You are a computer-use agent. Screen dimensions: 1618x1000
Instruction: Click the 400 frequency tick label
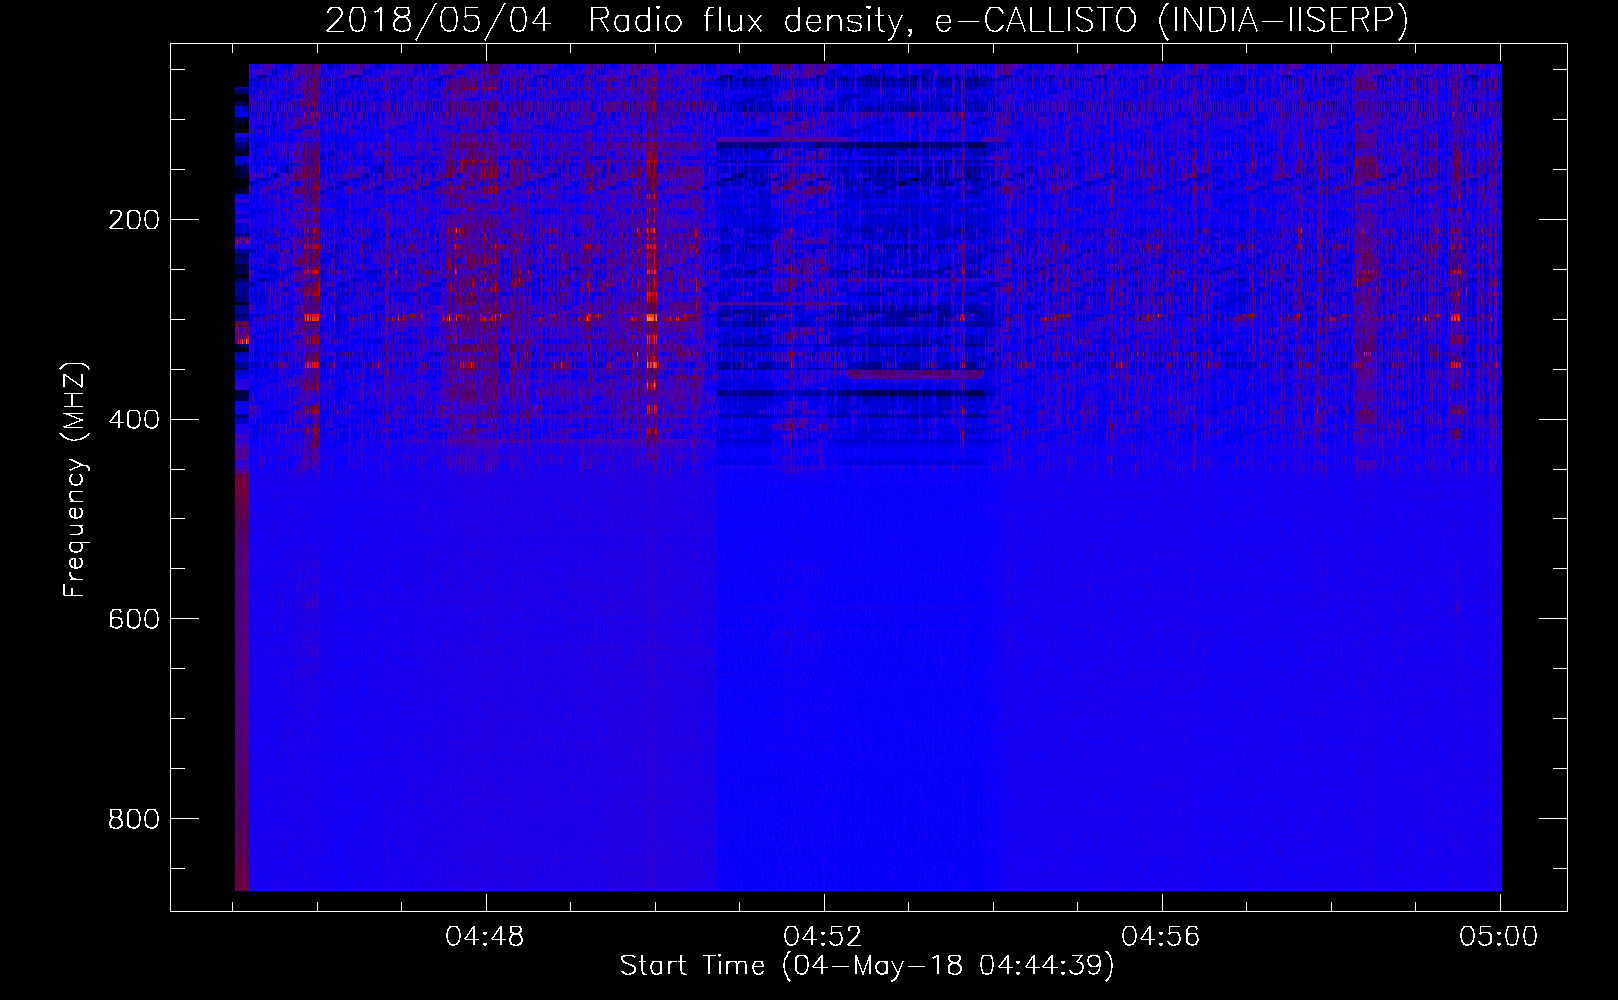(134, 420)
